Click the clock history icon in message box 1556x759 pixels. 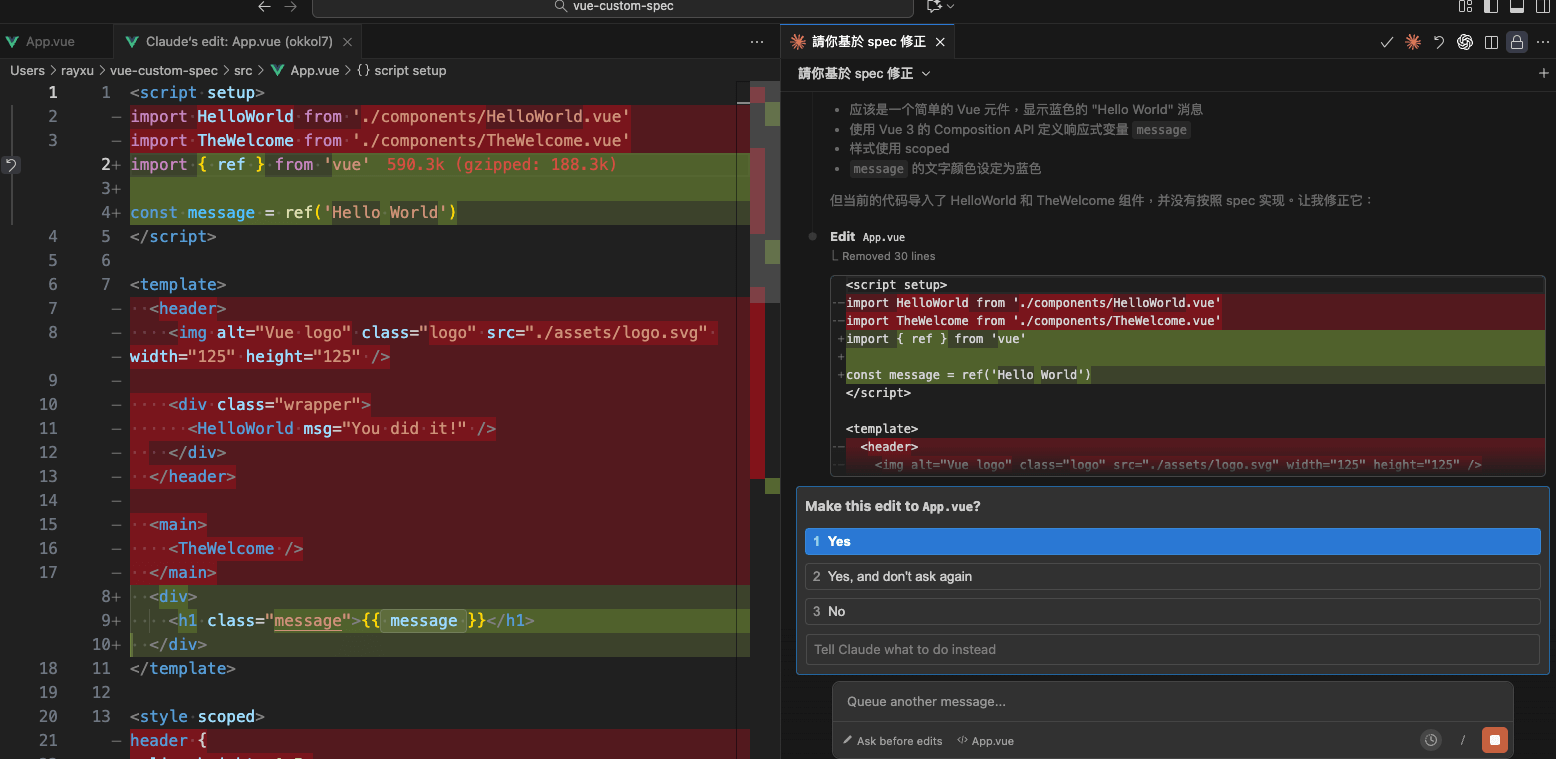click(x=1431, y=740)
